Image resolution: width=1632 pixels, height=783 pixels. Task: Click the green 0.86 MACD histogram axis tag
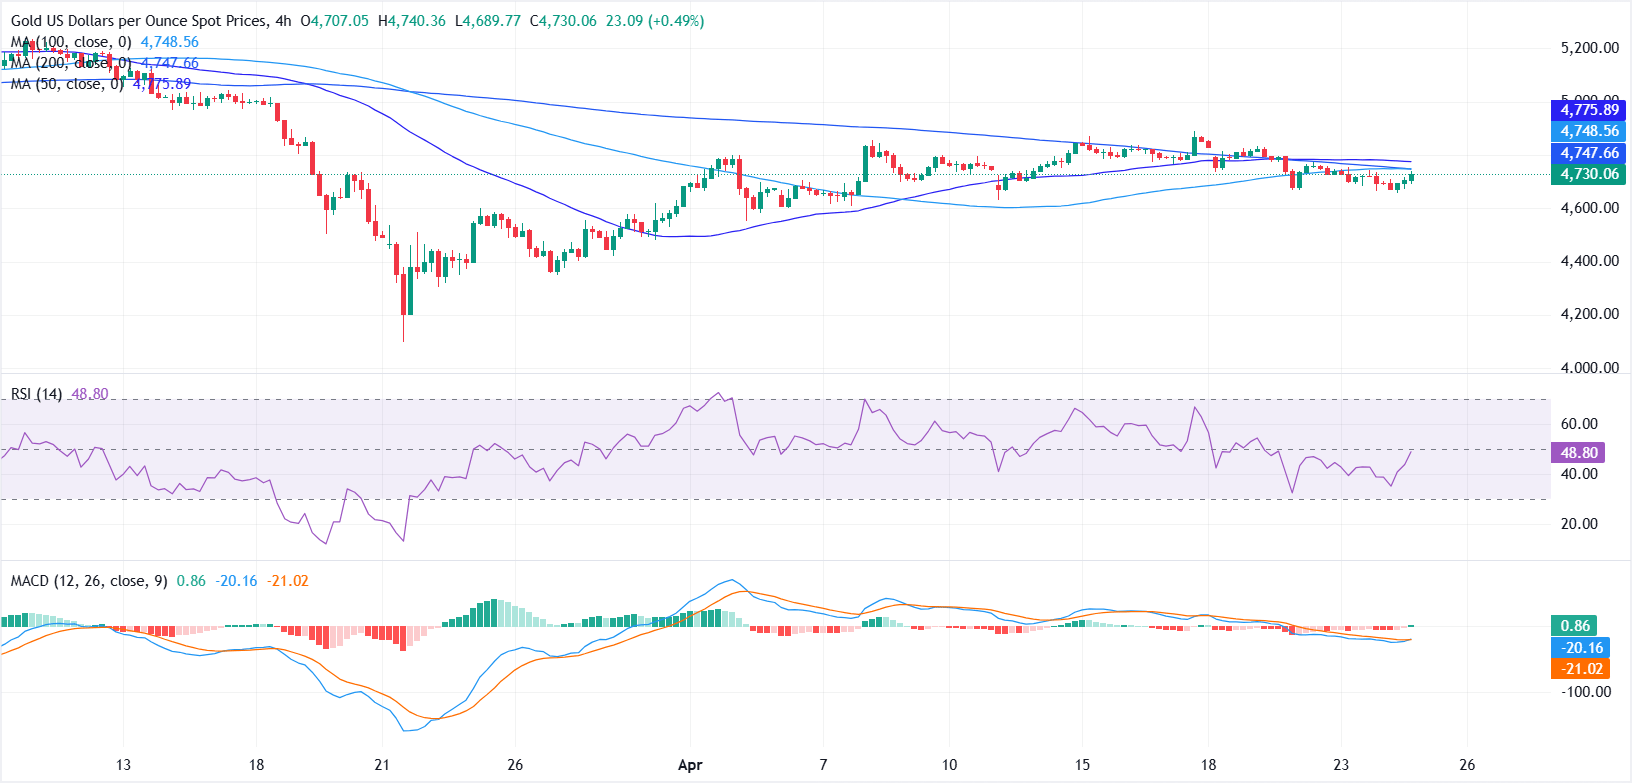click(x=1574, y=626)
